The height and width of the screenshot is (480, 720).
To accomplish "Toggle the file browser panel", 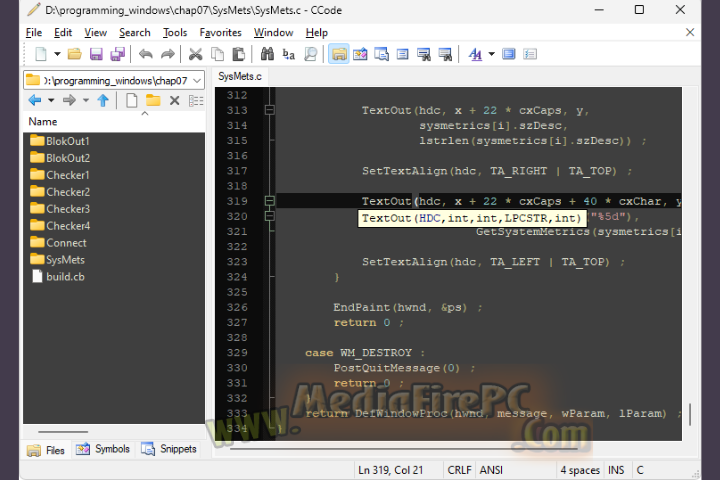I will (339, 54).
